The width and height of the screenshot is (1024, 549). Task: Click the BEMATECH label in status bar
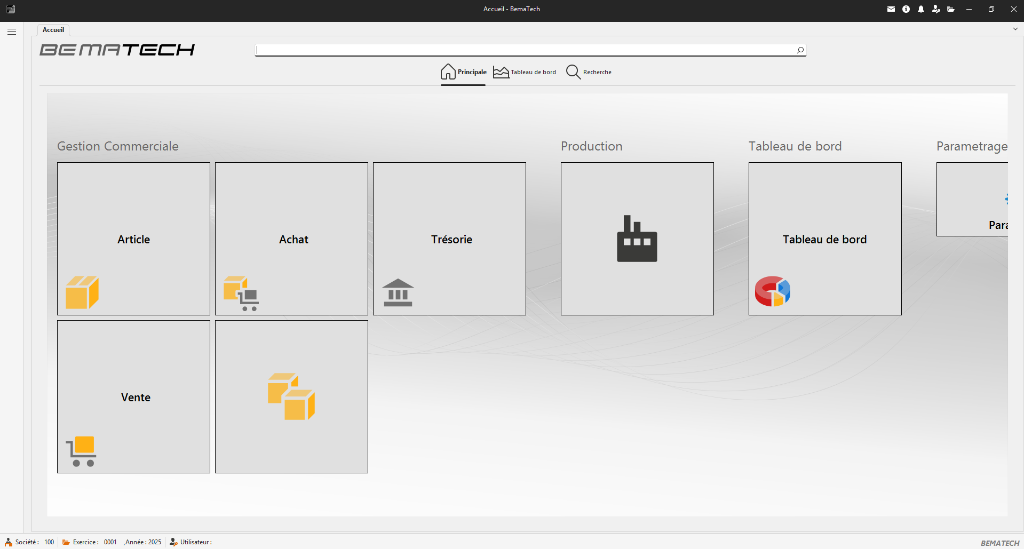coord(1000,543)
